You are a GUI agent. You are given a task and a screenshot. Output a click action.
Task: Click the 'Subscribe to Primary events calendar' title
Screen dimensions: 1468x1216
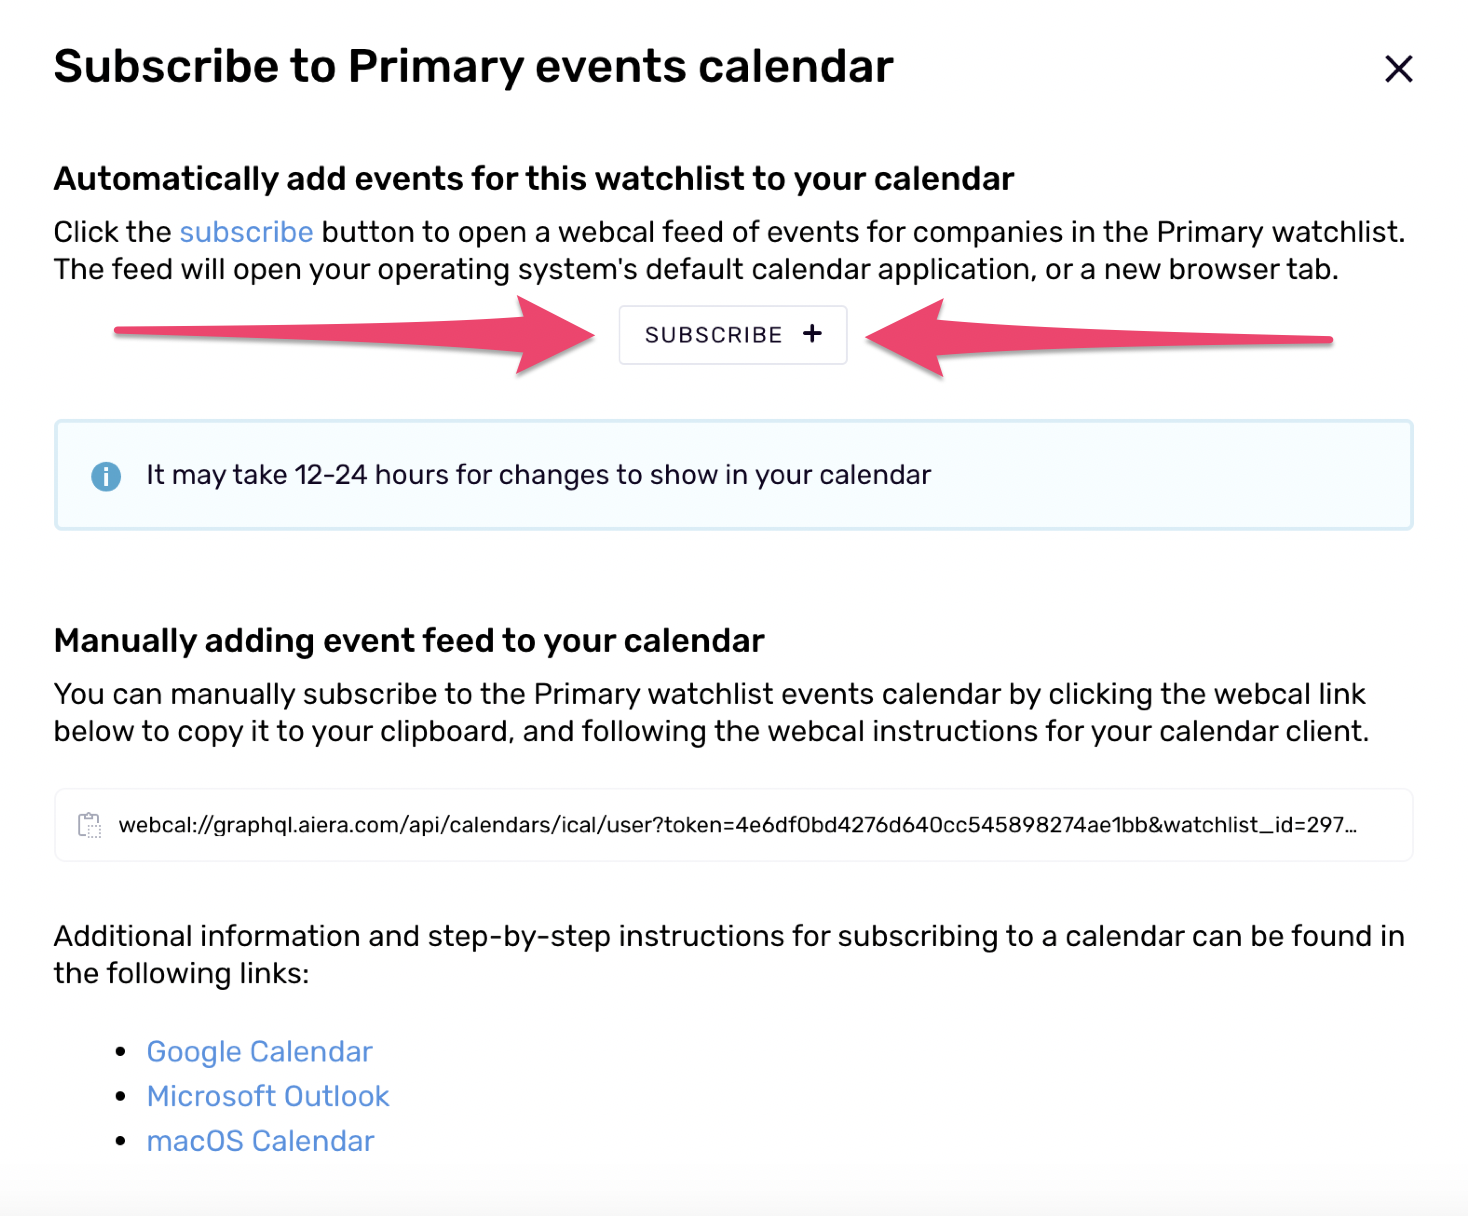point(473,67)
